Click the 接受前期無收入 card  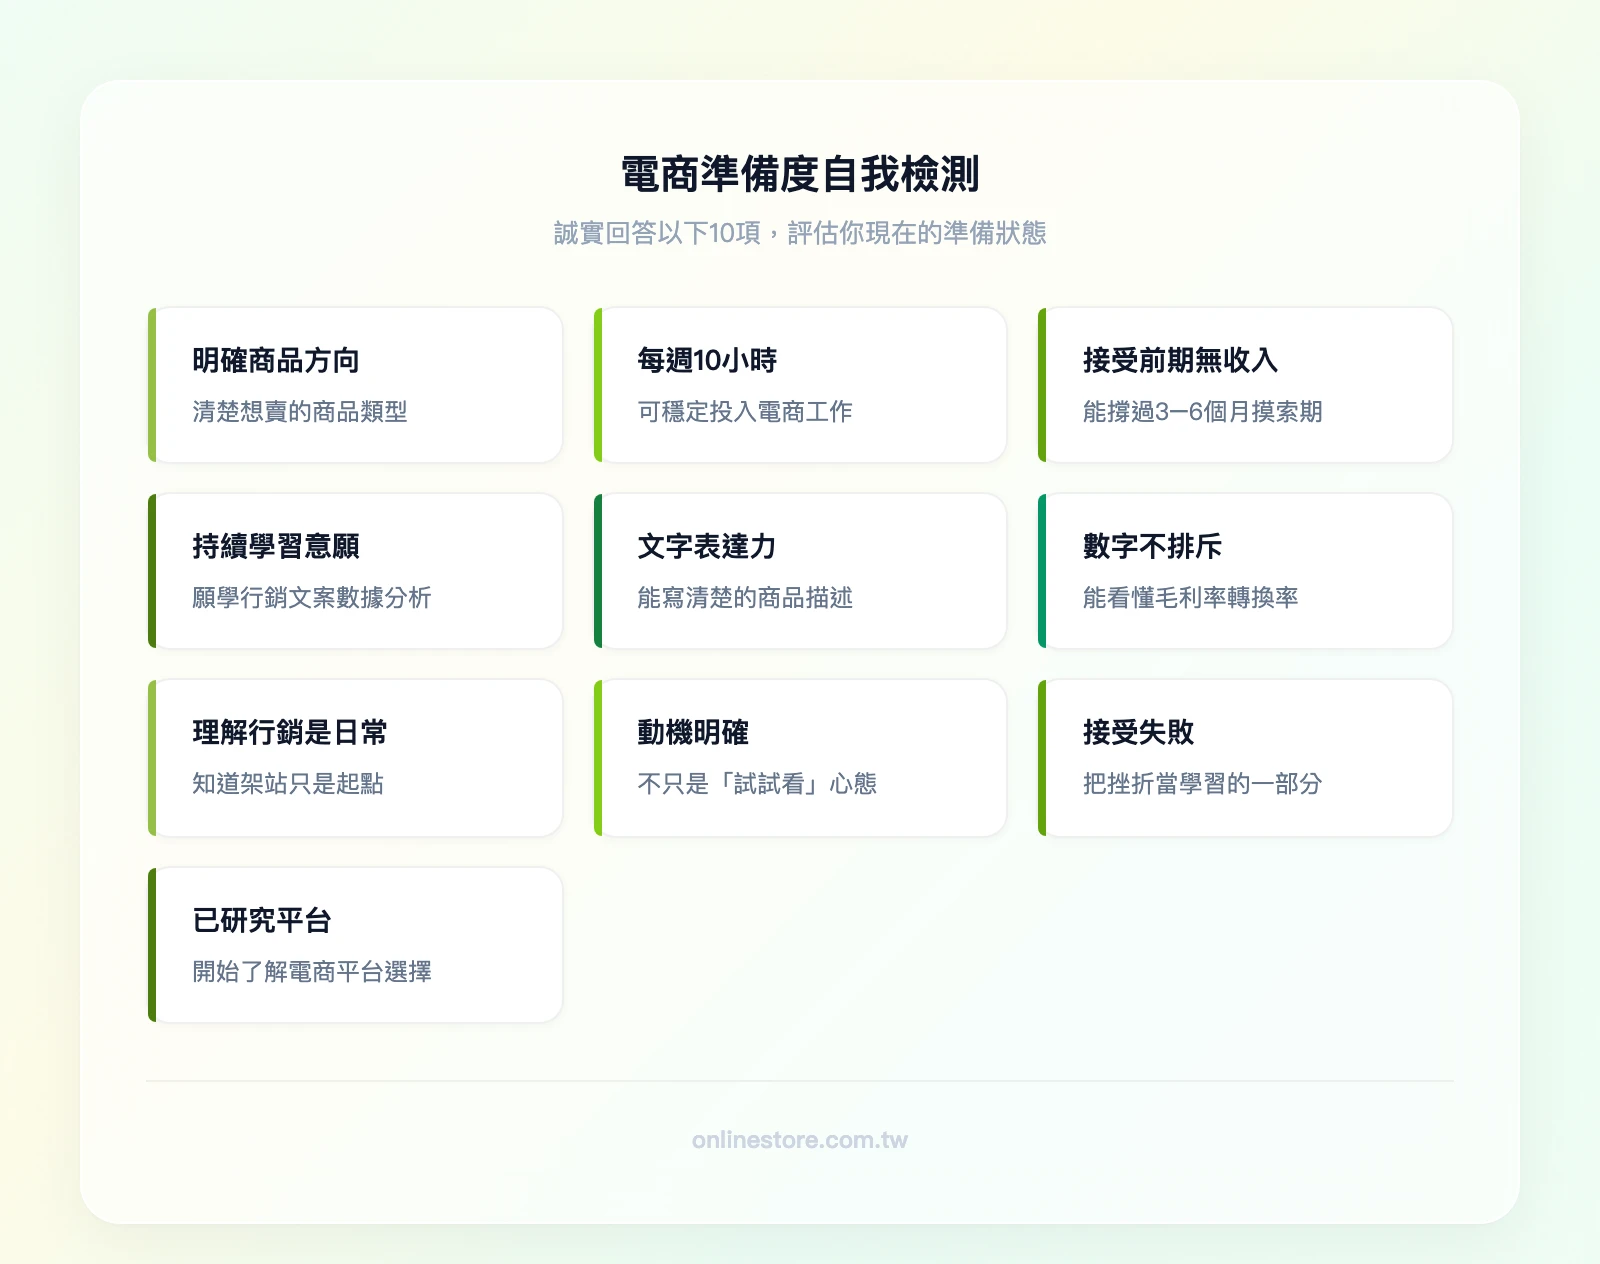click(1245, 385)
